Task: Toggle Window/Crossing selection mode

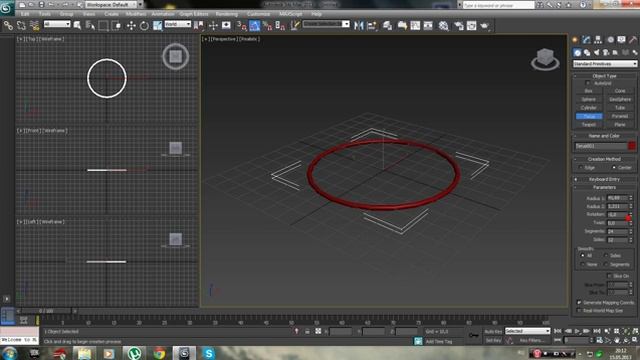Action: pos(116,26)
